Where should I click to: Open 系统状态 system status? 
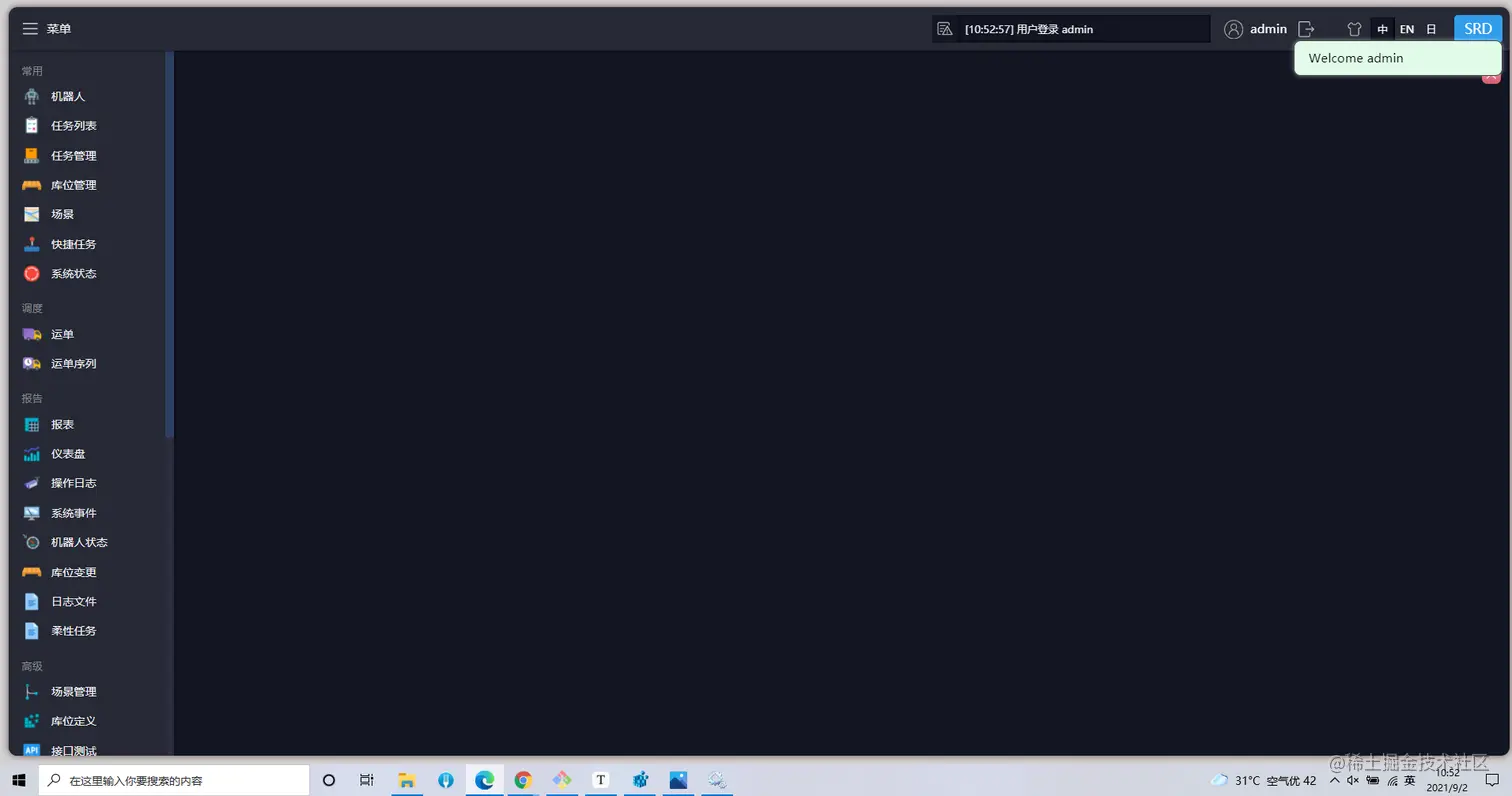(73, 273)
